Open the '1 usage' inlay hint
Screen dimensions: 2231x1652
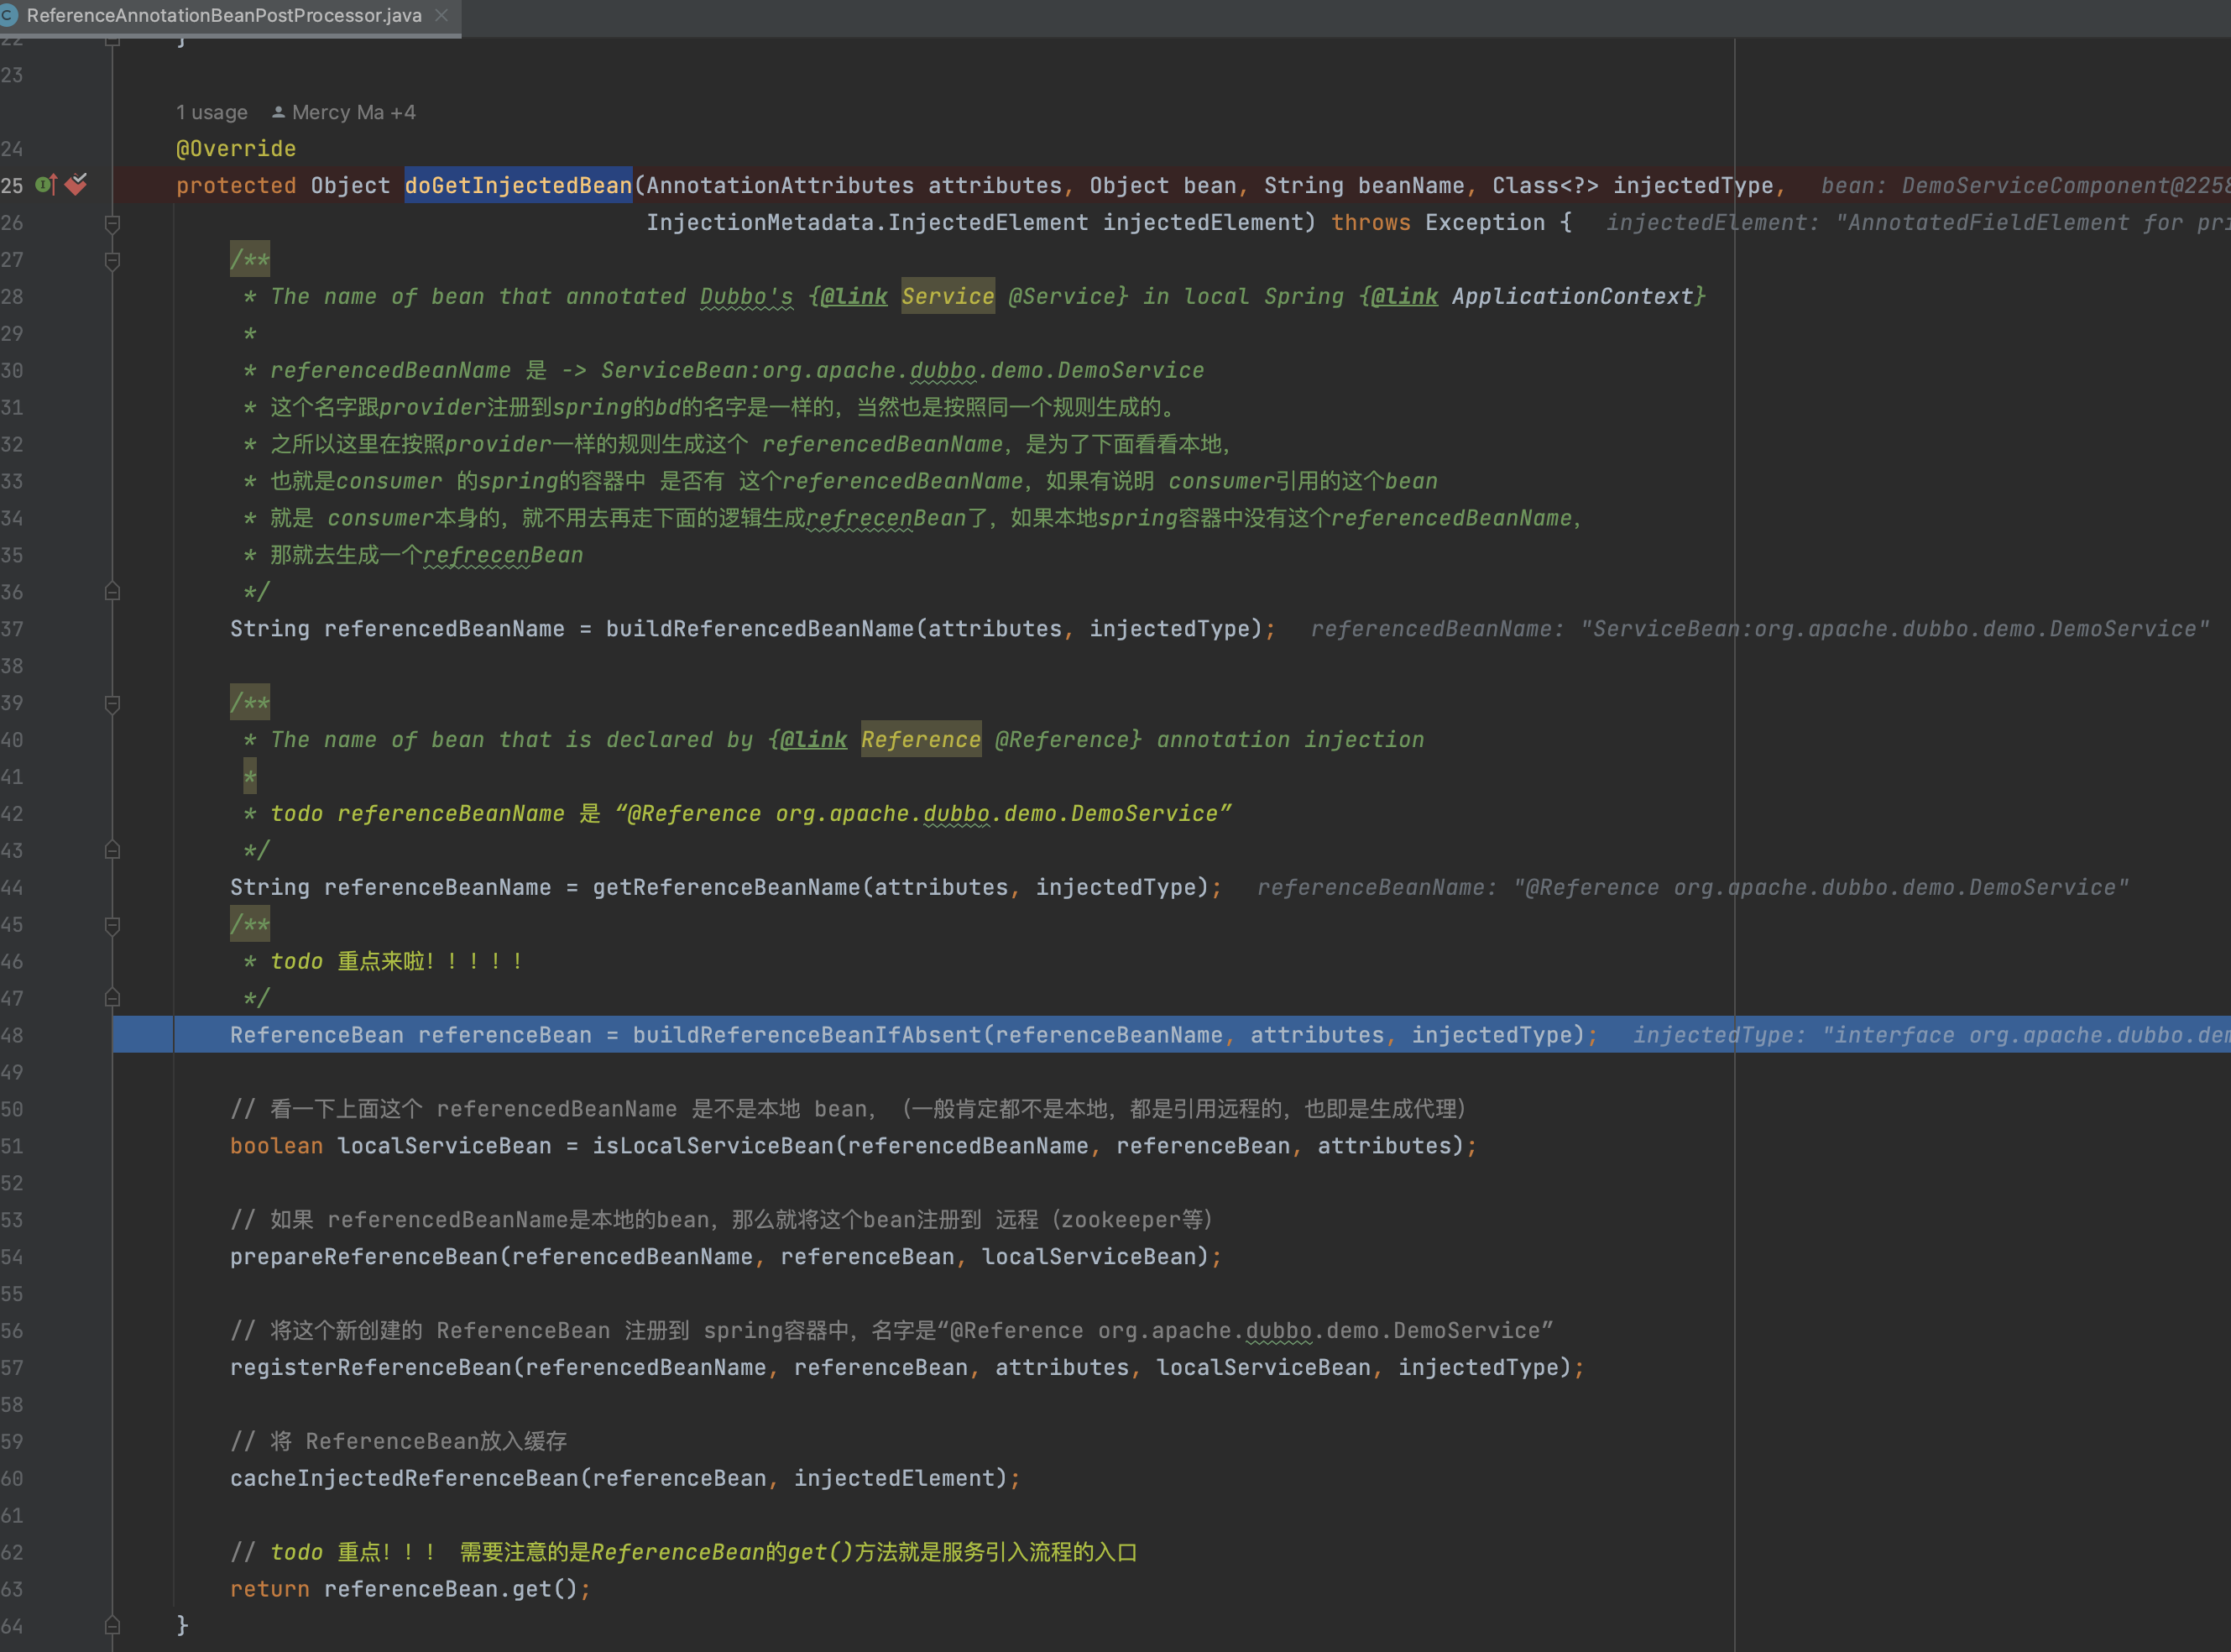[212, 112]
